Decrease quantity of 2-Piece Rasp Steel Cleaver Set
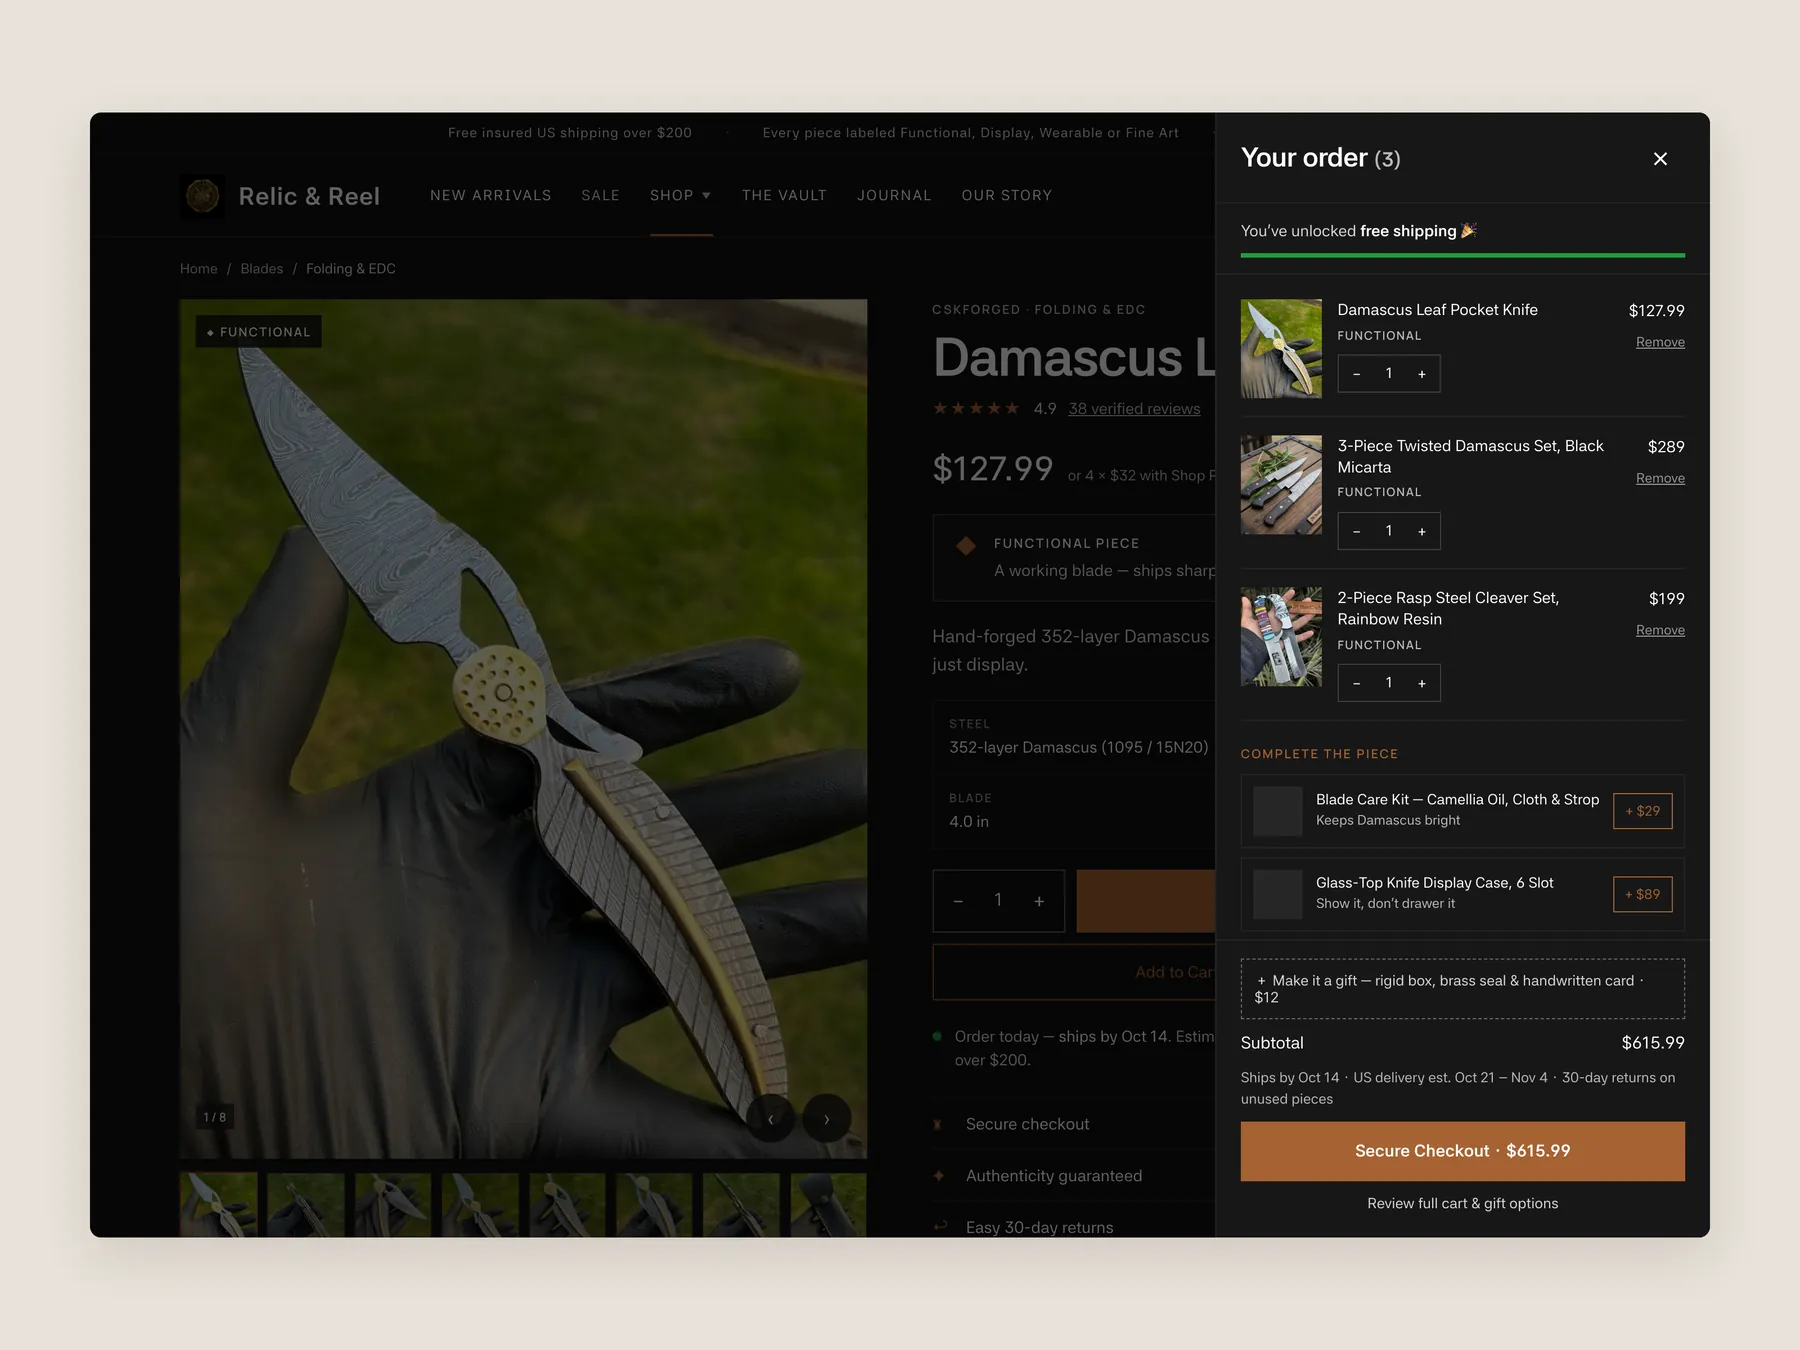The image size is (1800, 1350). 1356,683
